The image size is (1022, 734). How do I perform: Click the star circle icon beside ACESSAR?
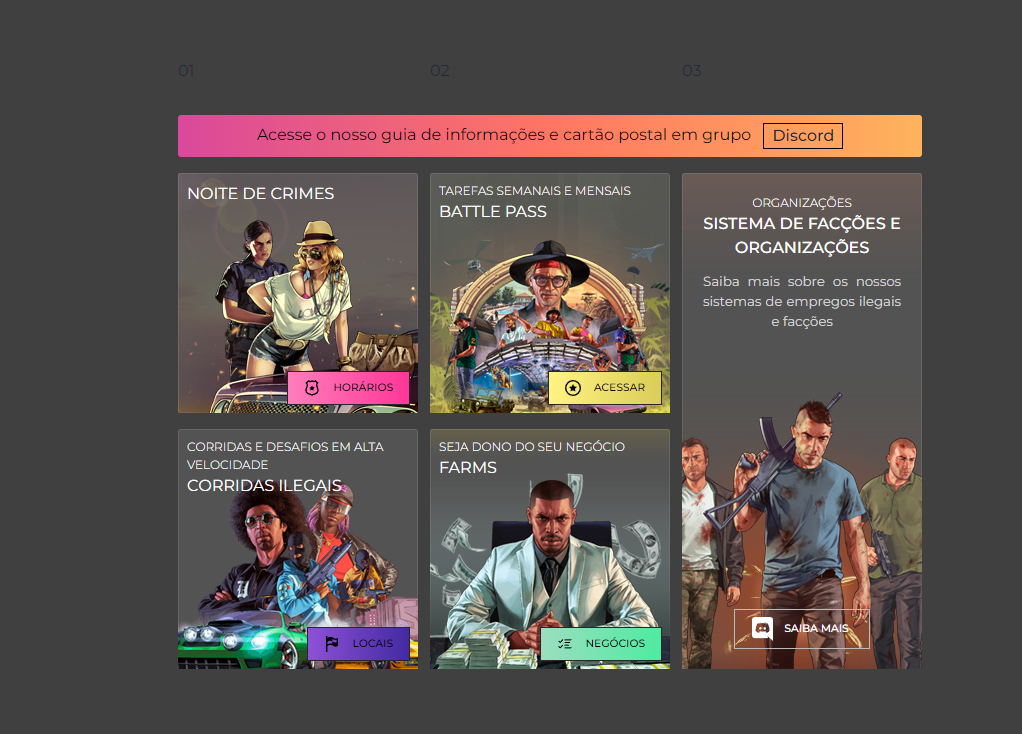point(573,388)
